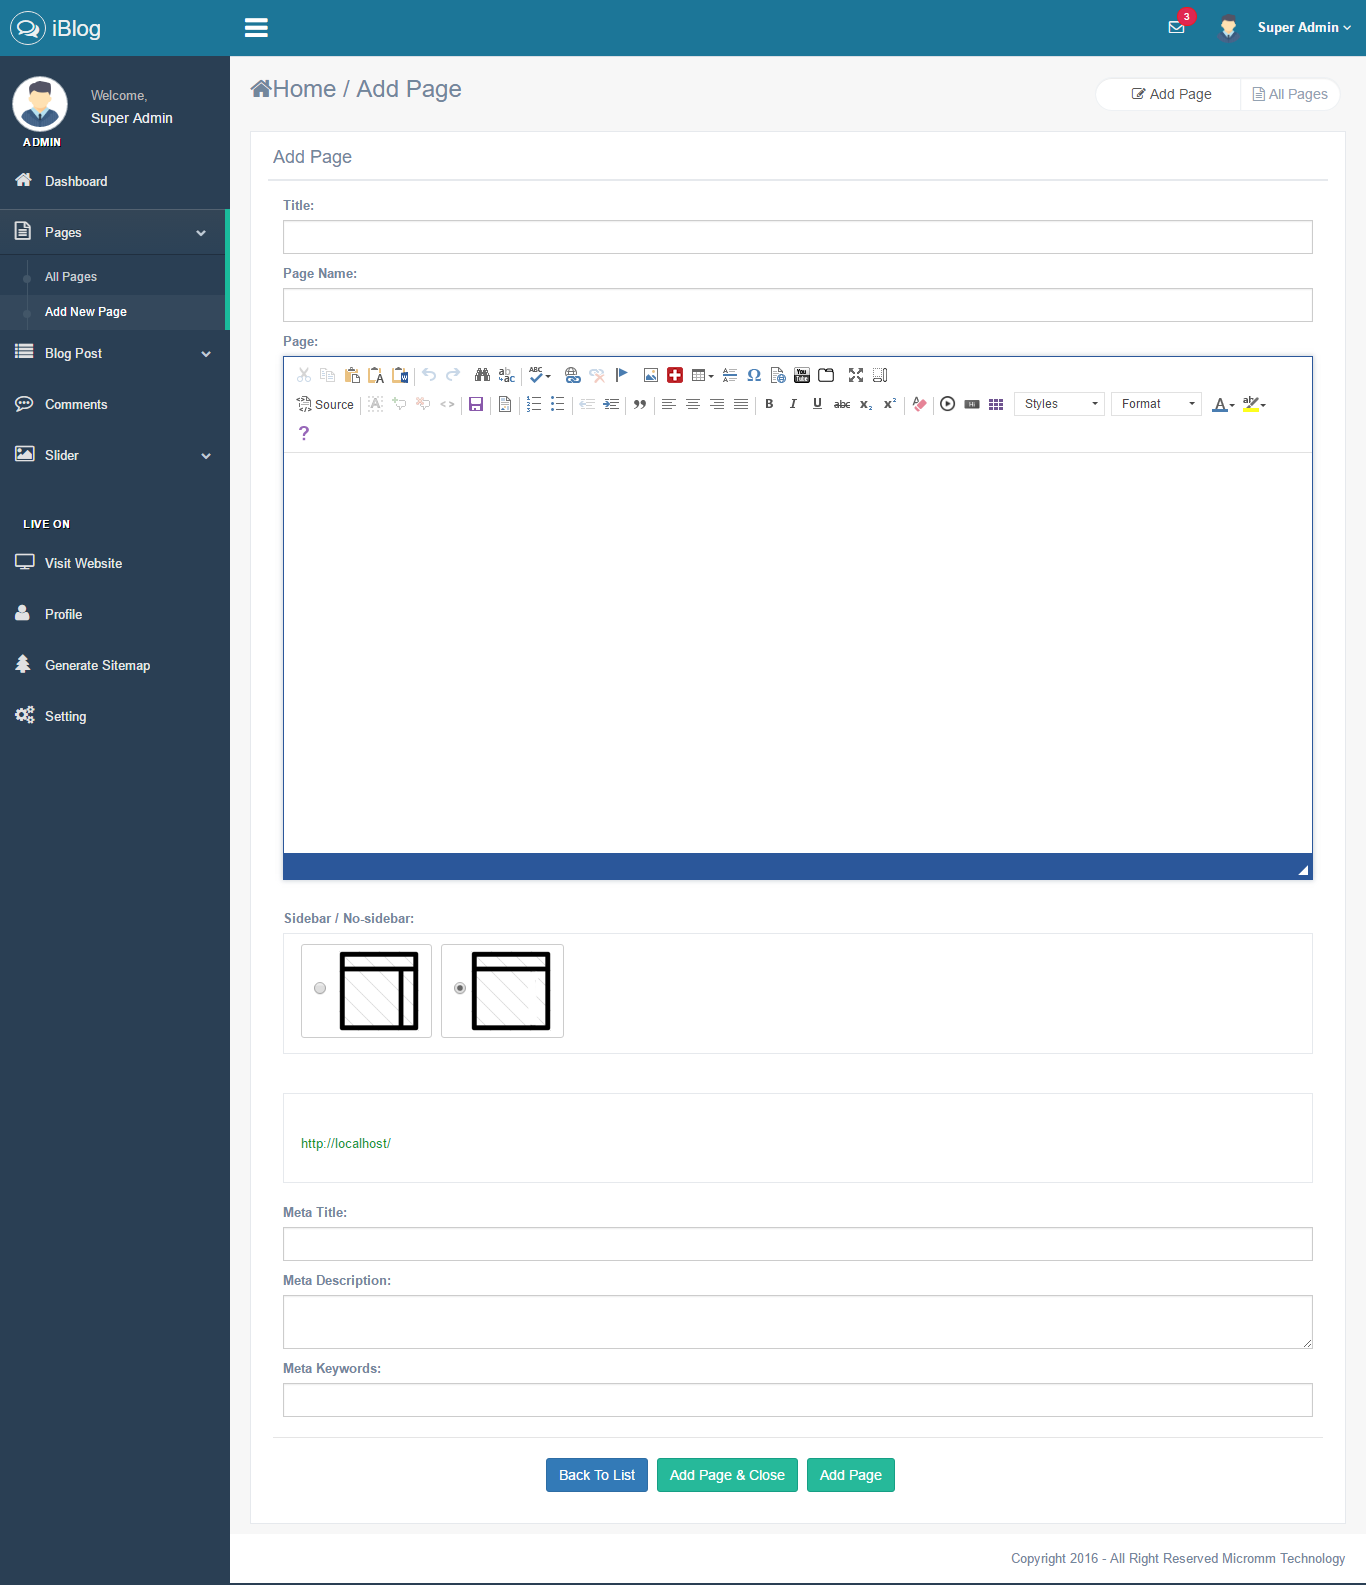Click the Find binoculars icon
Image resolution: width=1366 pixels, height=1585 pixels.
pyautogui.click(x=482, y=375)
